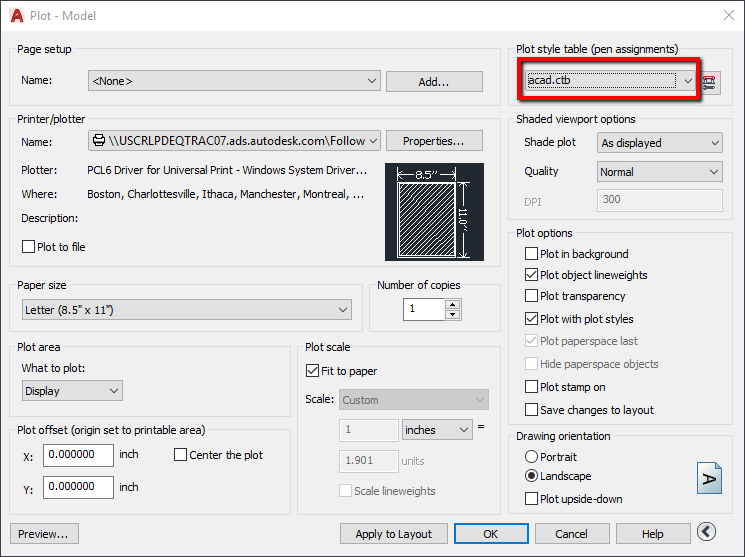745x557 pixels.
Task: Enable the Plot to file checkbox
Action: 28,247
